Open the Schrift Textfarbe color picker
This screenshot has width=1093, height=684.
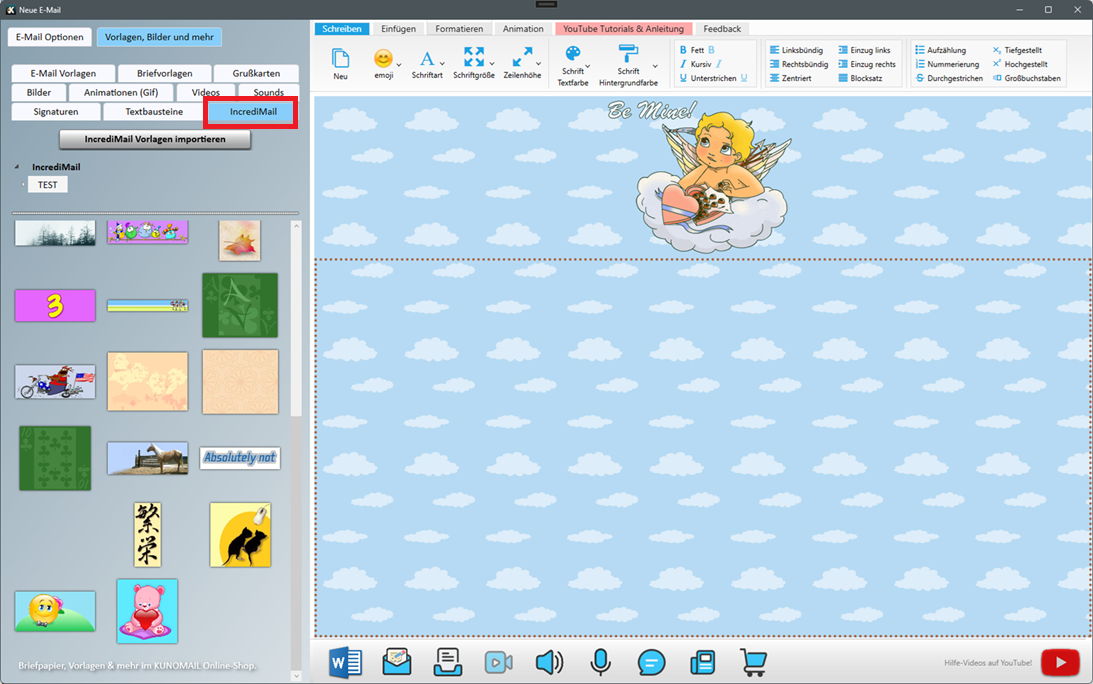(573, 65)
